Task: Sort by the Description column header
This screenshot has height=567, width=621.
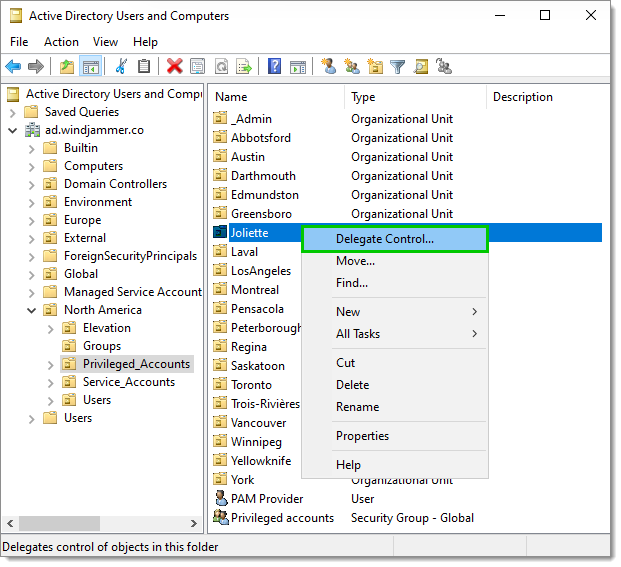Action: [x=548, y=97]
